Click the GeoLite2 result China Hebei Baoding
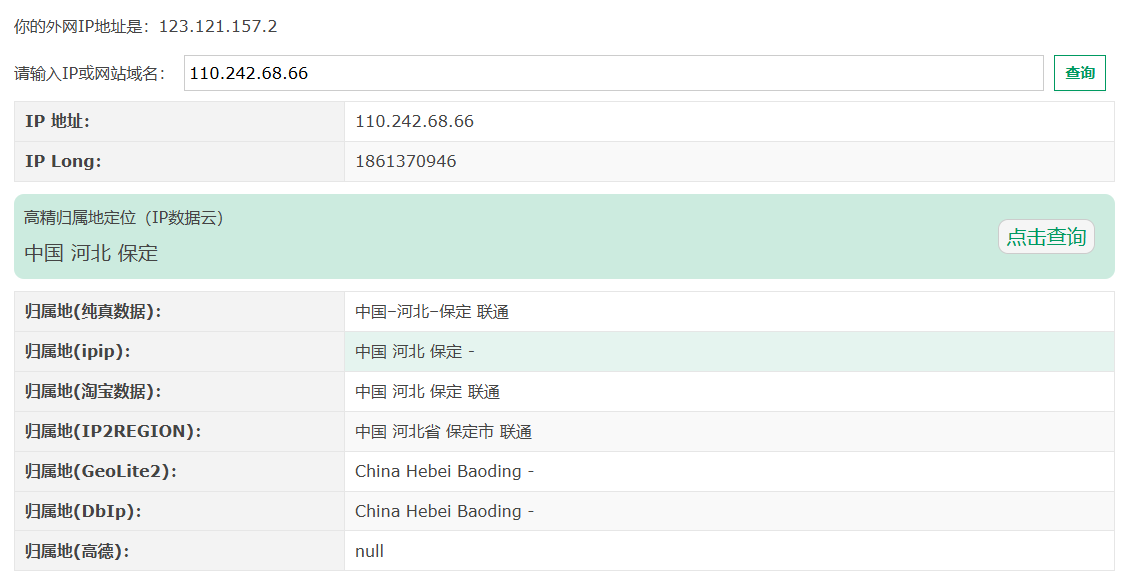The height and width of the screenshot is (586, 1126). point(444,471)
